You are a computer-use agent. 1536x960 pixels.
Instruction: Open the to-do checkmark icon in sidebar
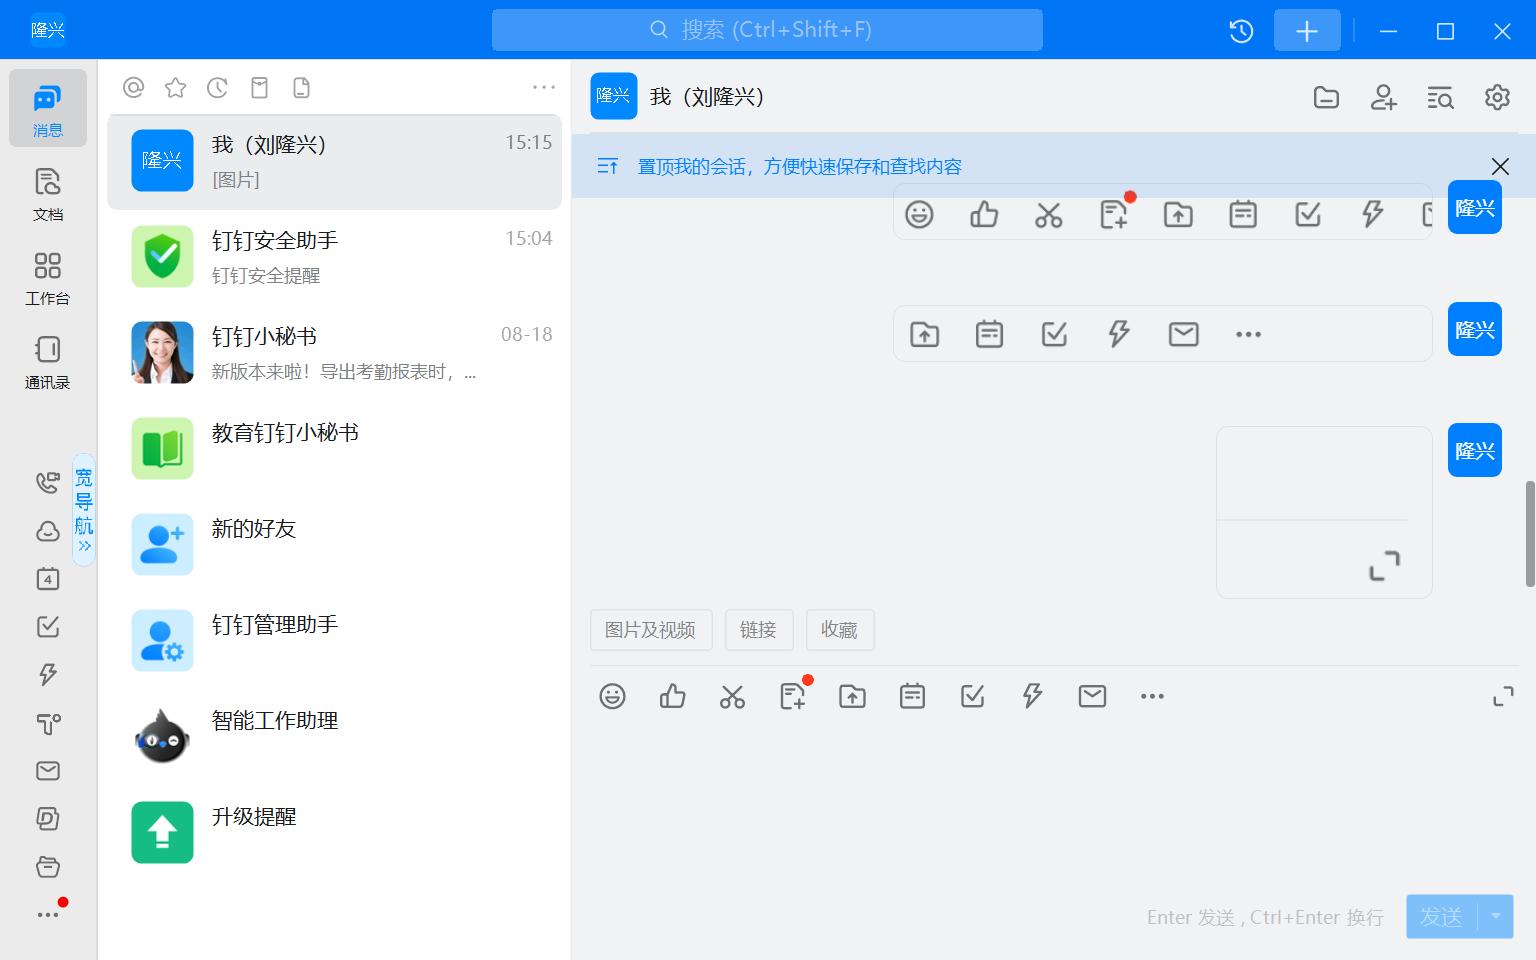tap(47, 627)
